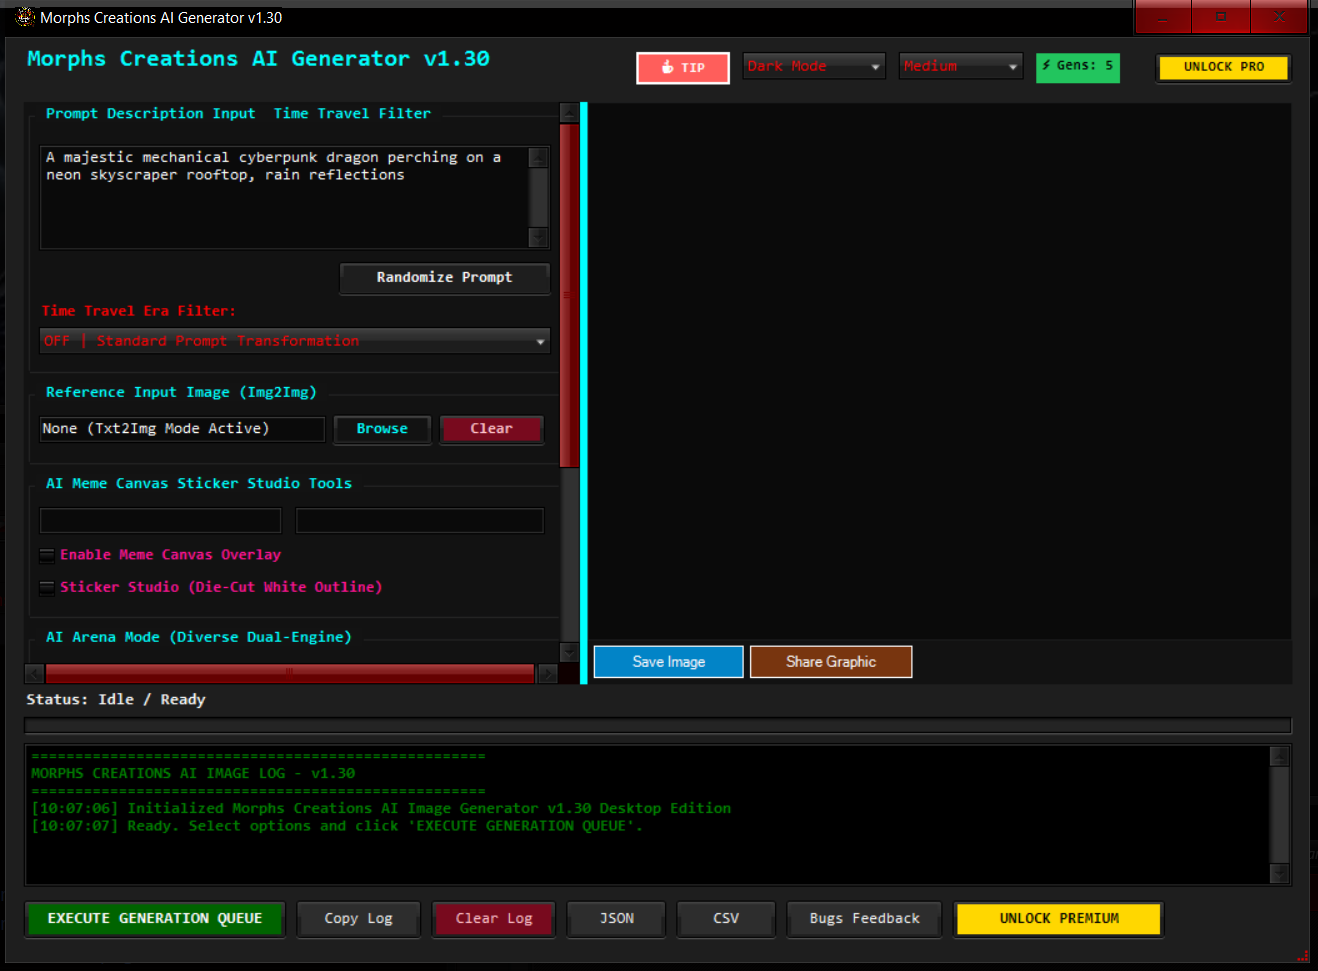Click the log panel scroll-up arrow
Screen dimensions: 1318x971
coord(1279,756)
